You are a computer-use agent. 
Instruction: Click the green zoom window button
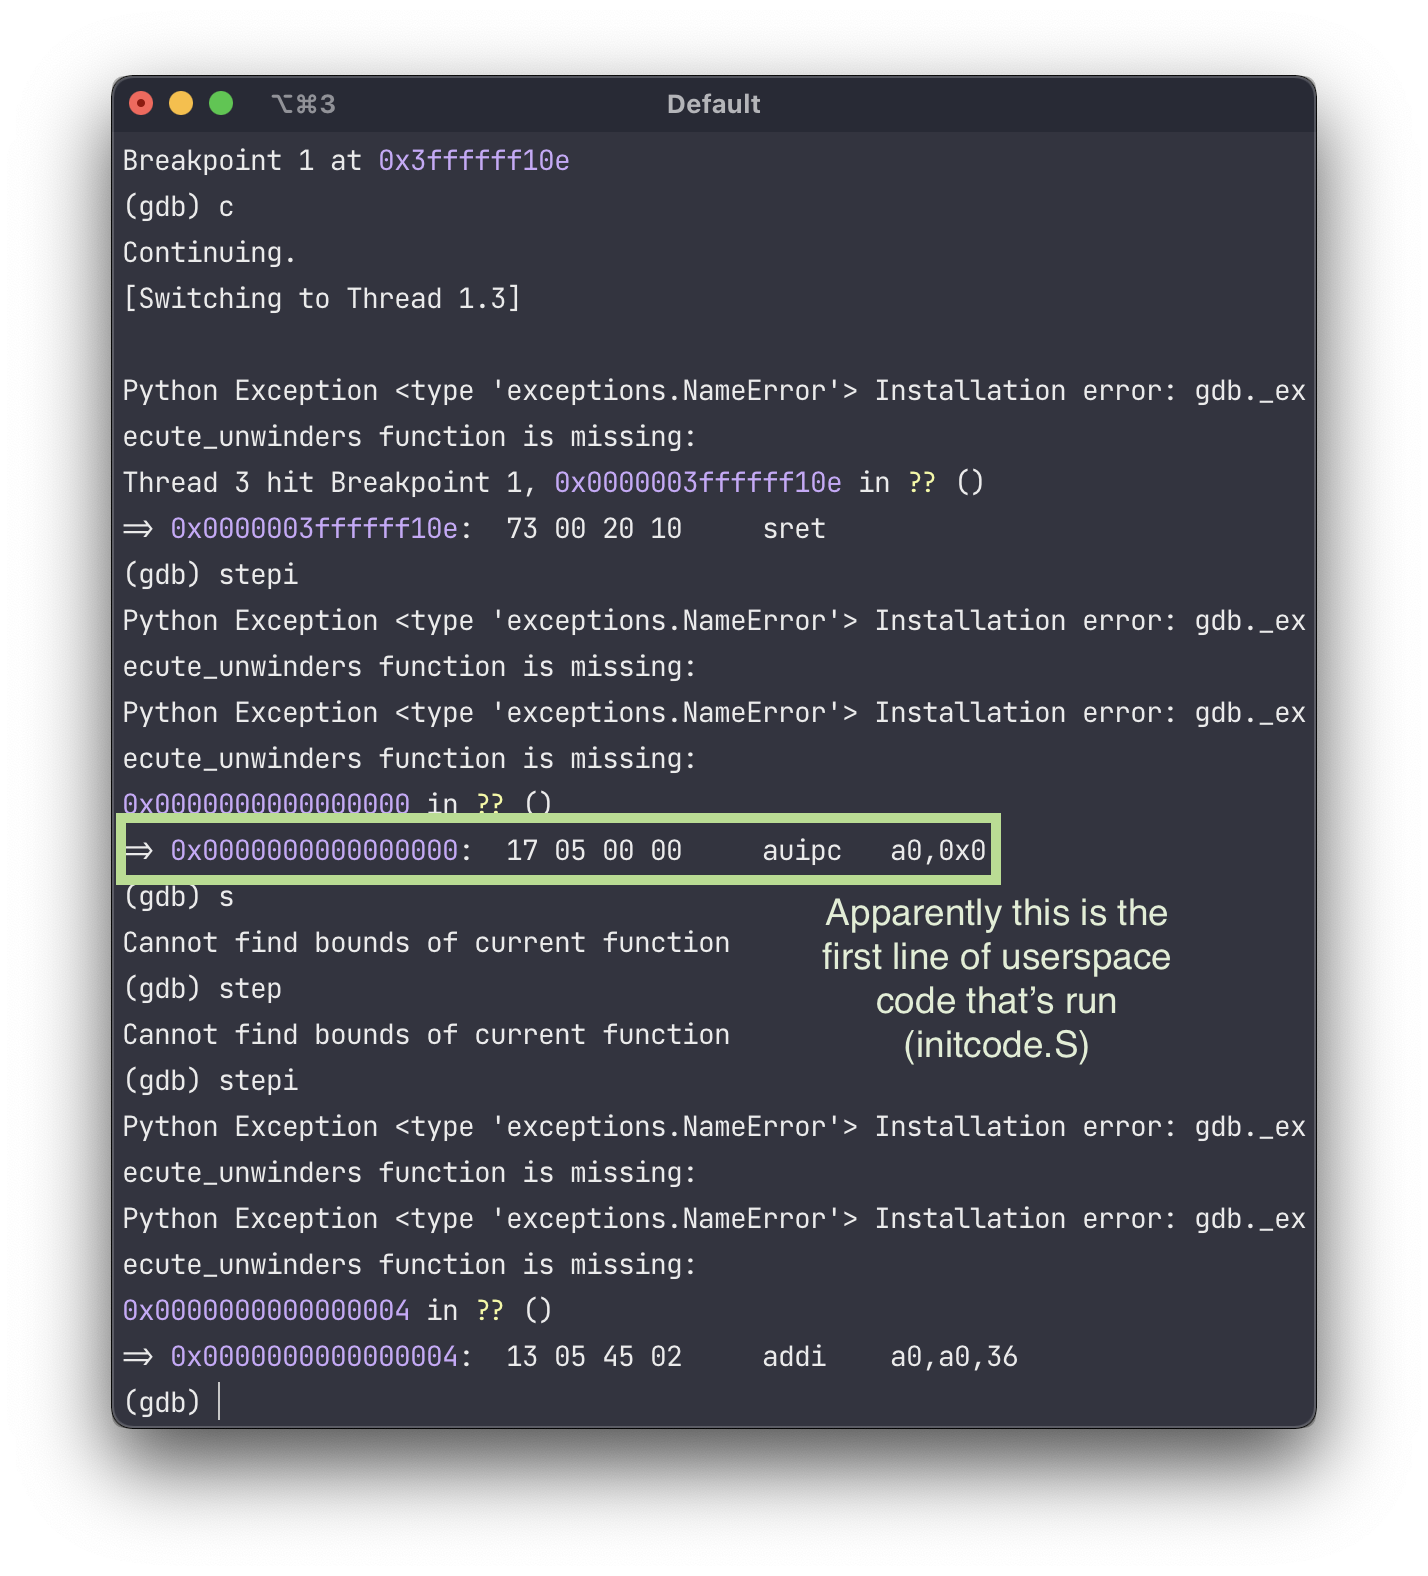(221, 104)
